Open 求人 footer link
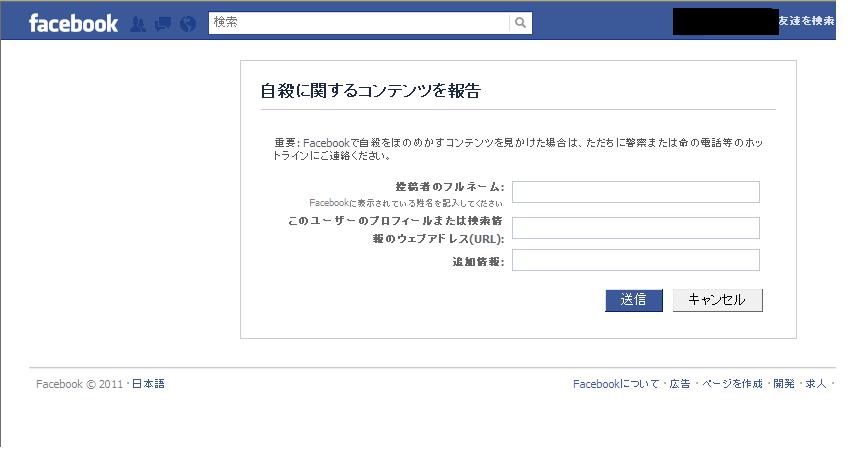The width and height of the screenshot is (860, 453). (816, 384)
